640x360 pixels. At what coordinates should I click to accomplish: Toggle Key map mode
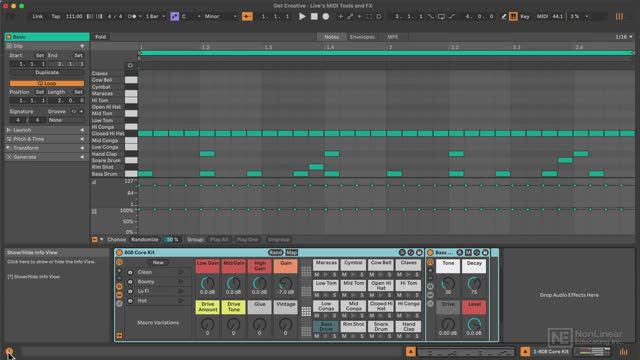(x=525, y=16)
